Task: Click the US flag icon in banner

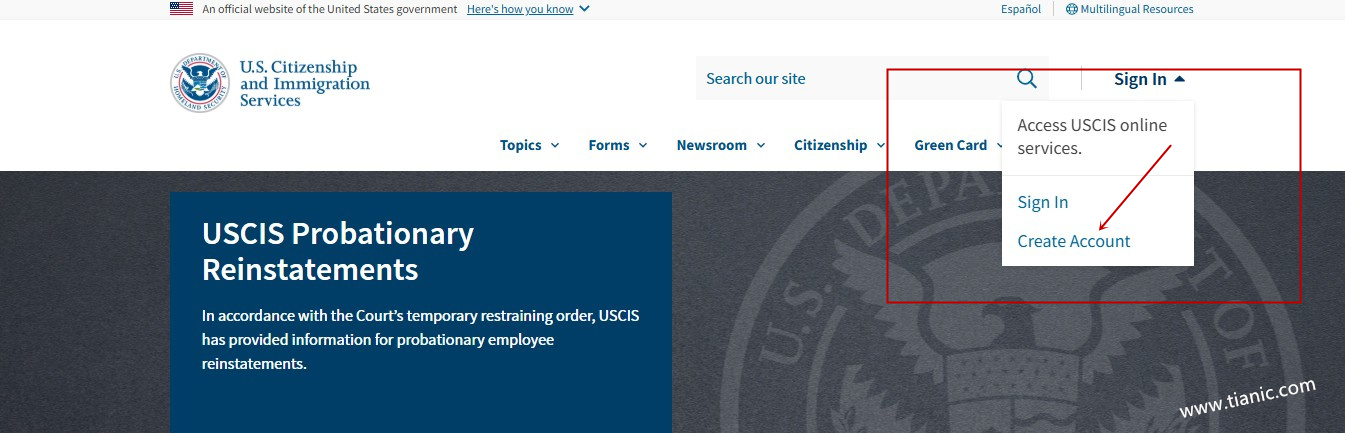Action: point(181,9)
